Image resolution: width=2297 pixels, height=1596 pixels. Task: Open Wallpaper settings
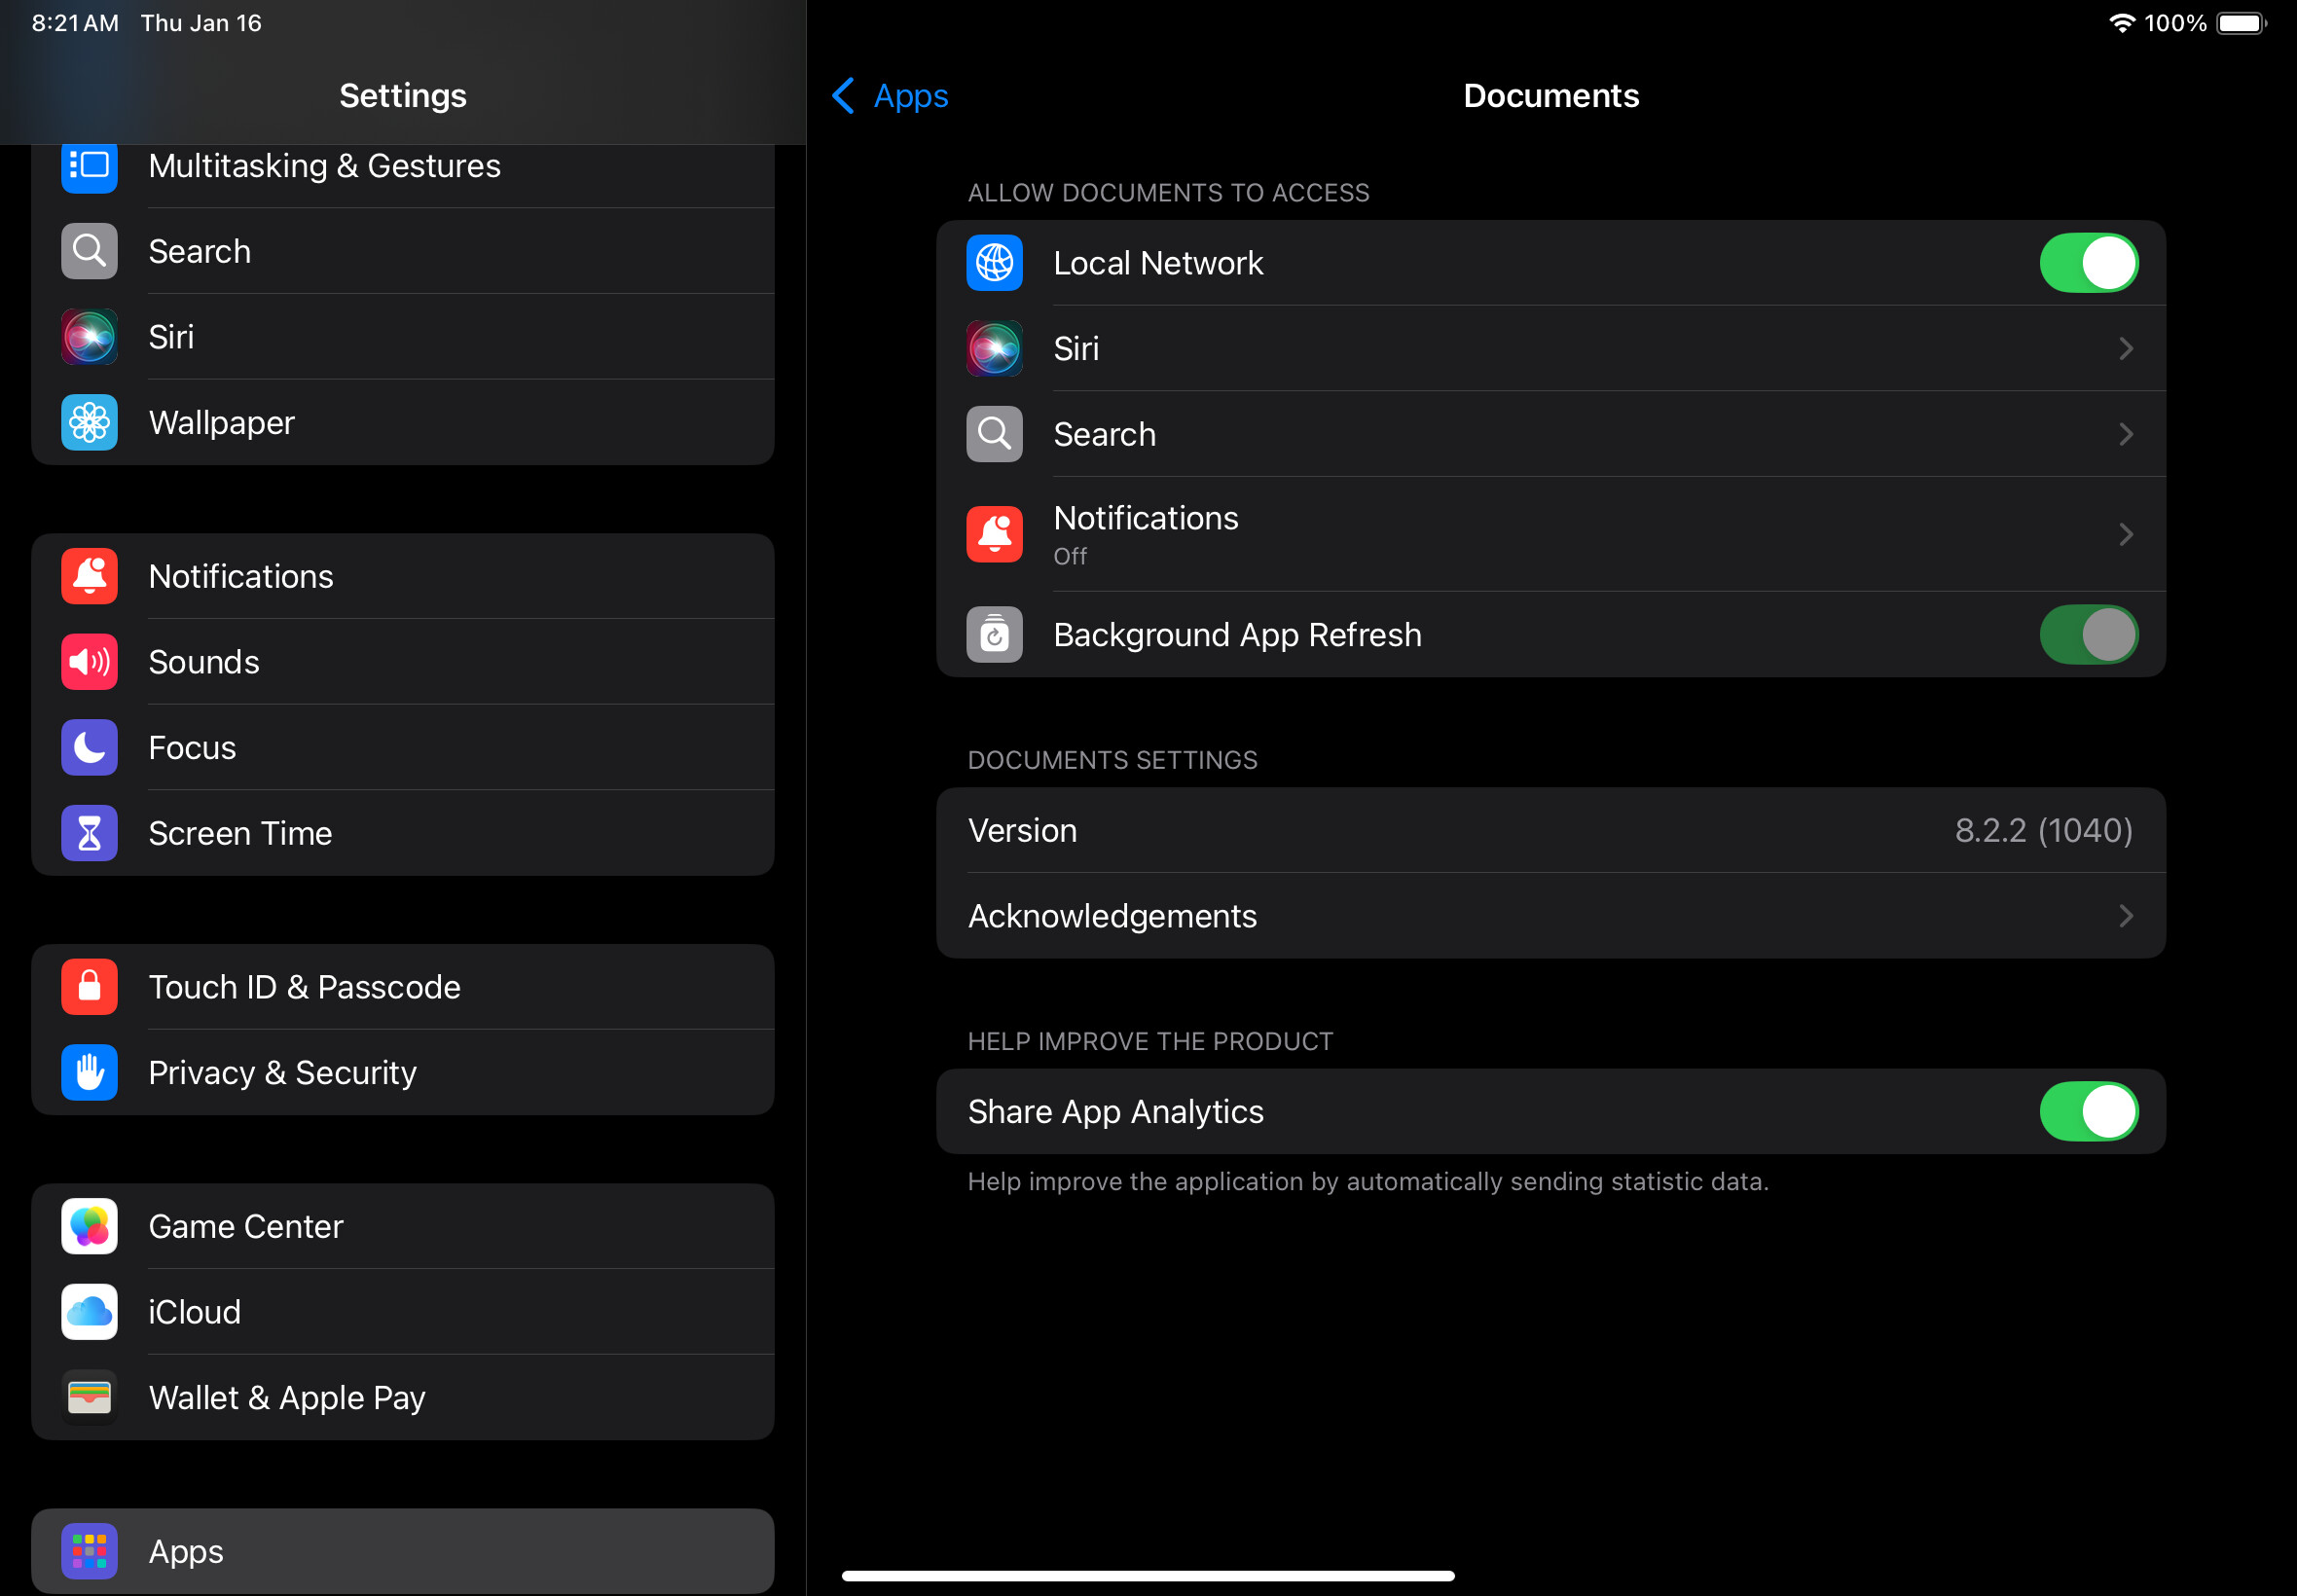[x=402, y=422]
